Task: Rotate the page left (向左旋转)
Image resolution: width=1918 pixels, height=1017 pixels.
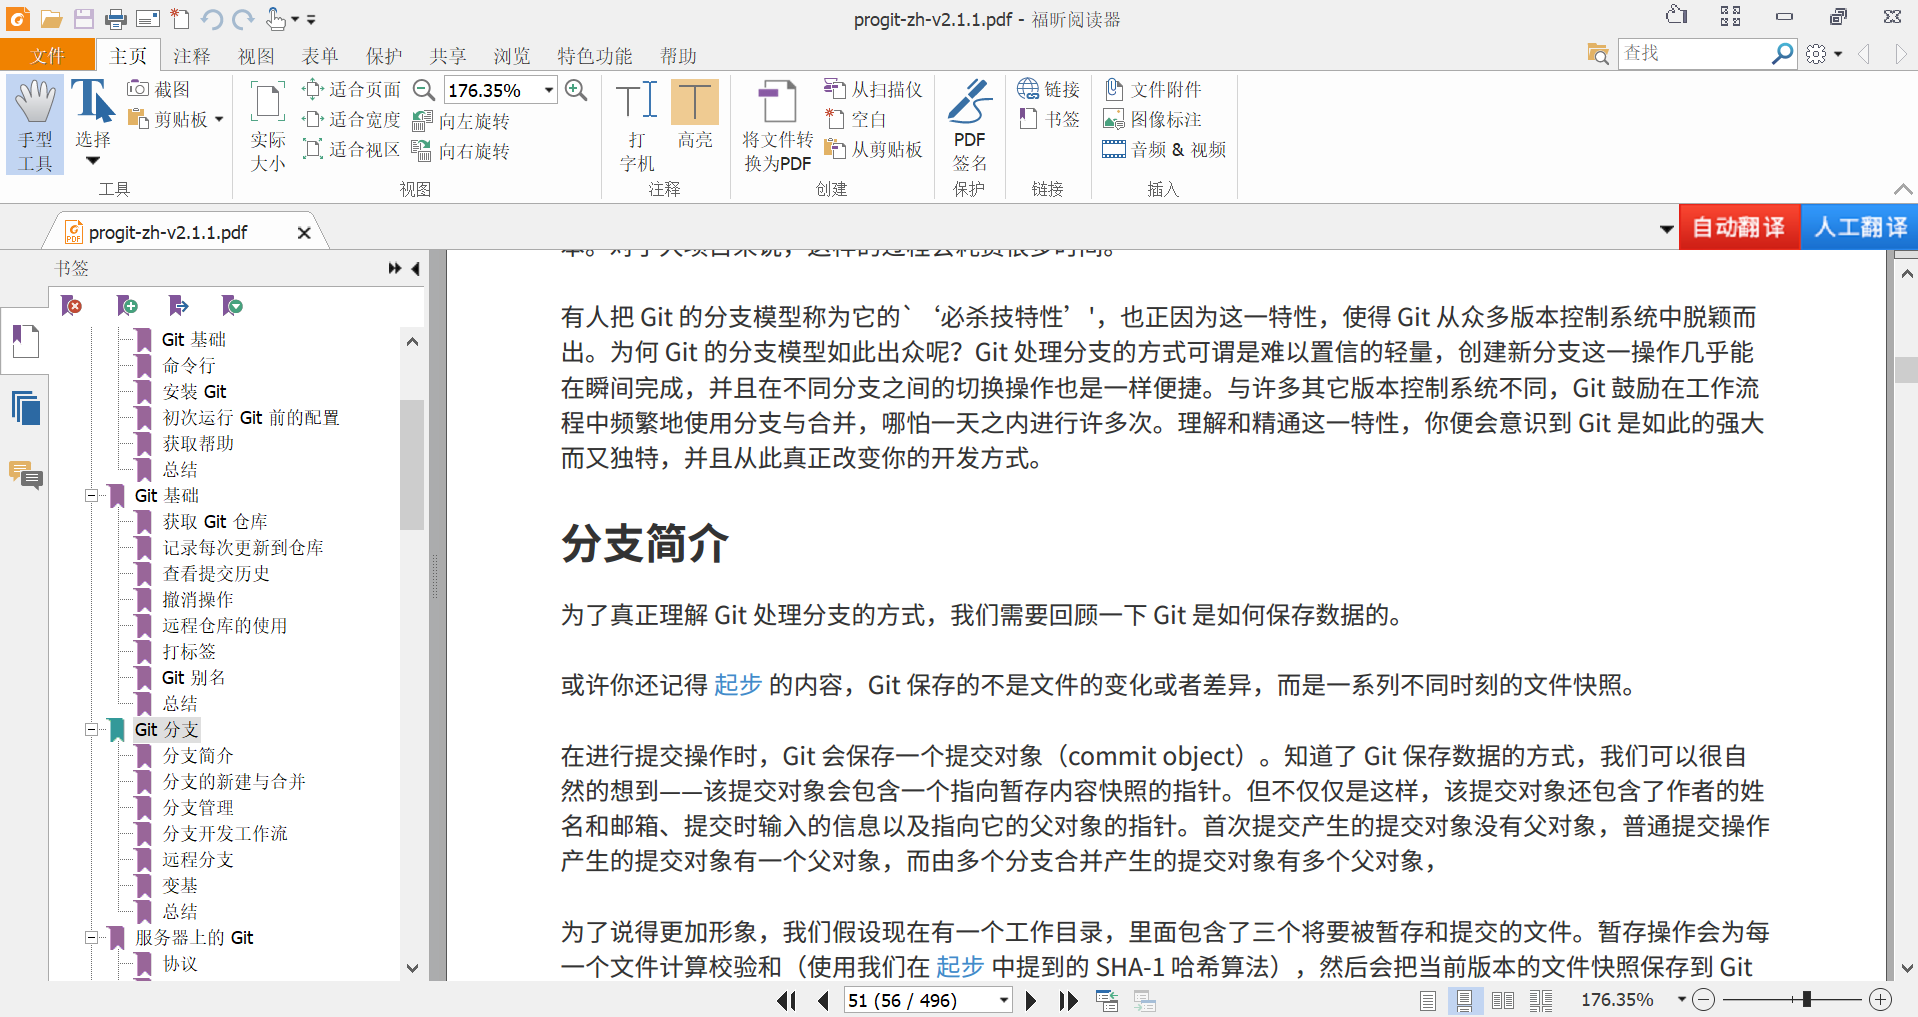Action: 462,121
